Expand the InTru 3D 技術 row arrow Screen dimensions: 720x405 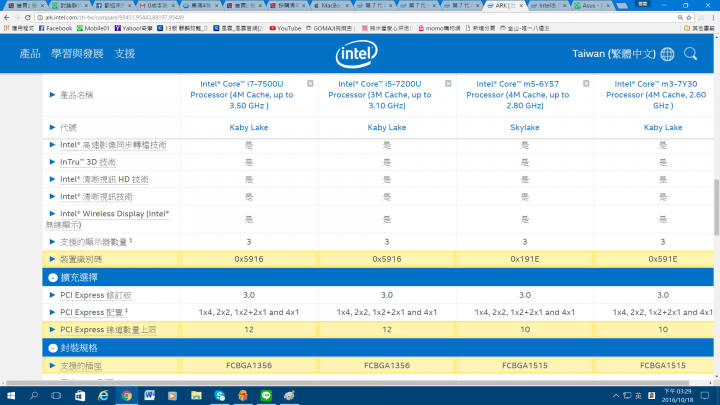coord(52,162)
